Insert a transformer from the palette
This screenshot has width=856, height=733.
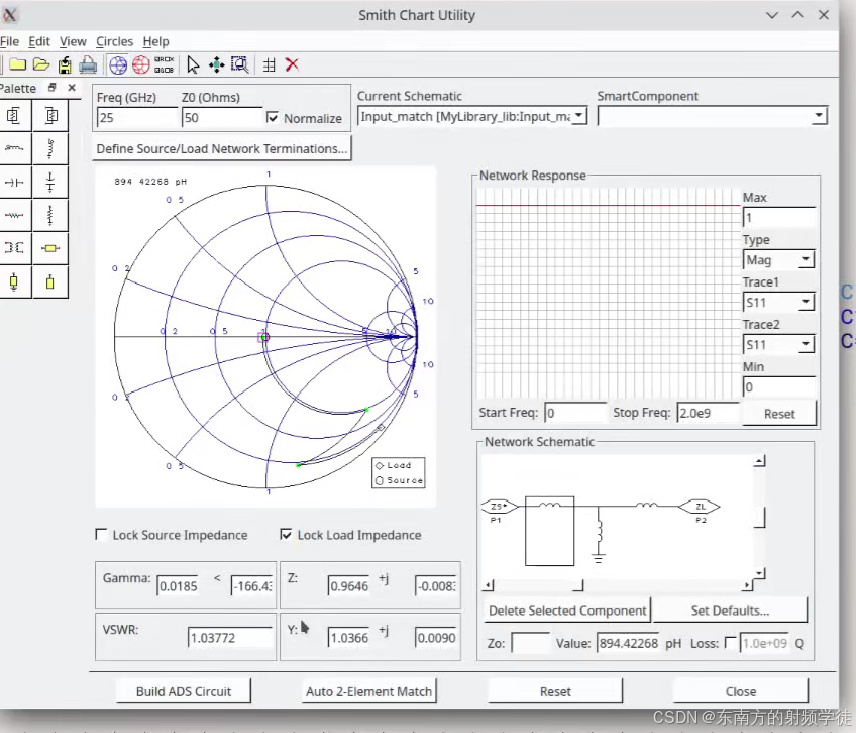point(14,248)
